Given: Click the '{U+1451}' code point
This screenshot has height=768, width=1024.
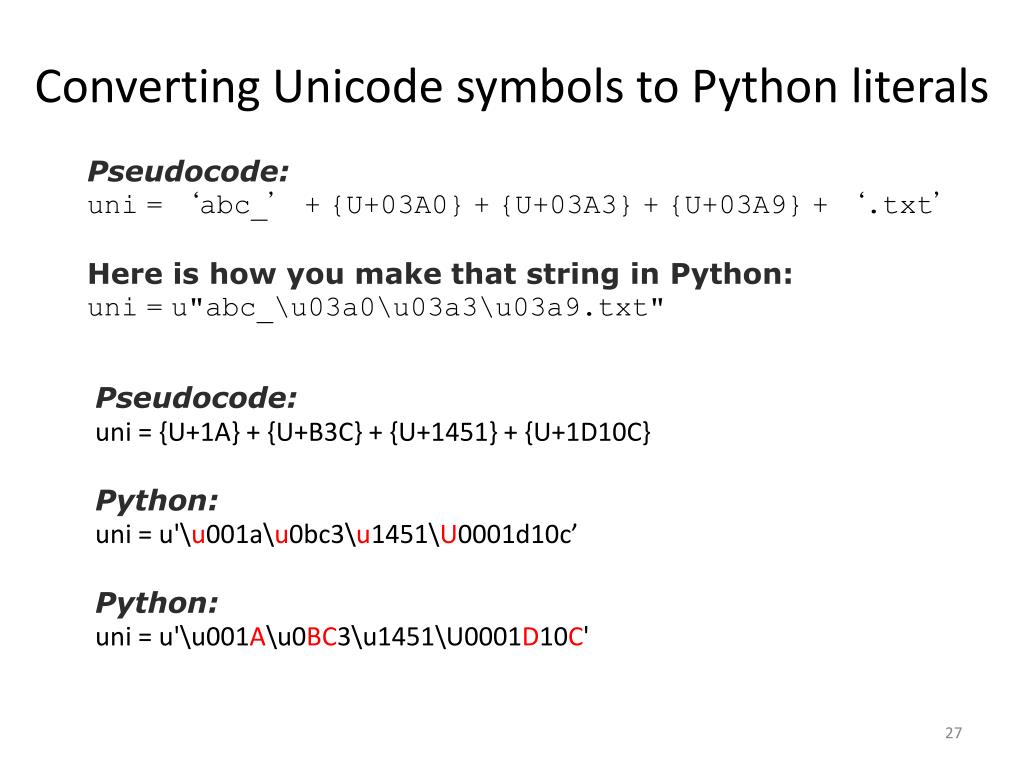Looking at the screenshot, I should coord(443,432).
